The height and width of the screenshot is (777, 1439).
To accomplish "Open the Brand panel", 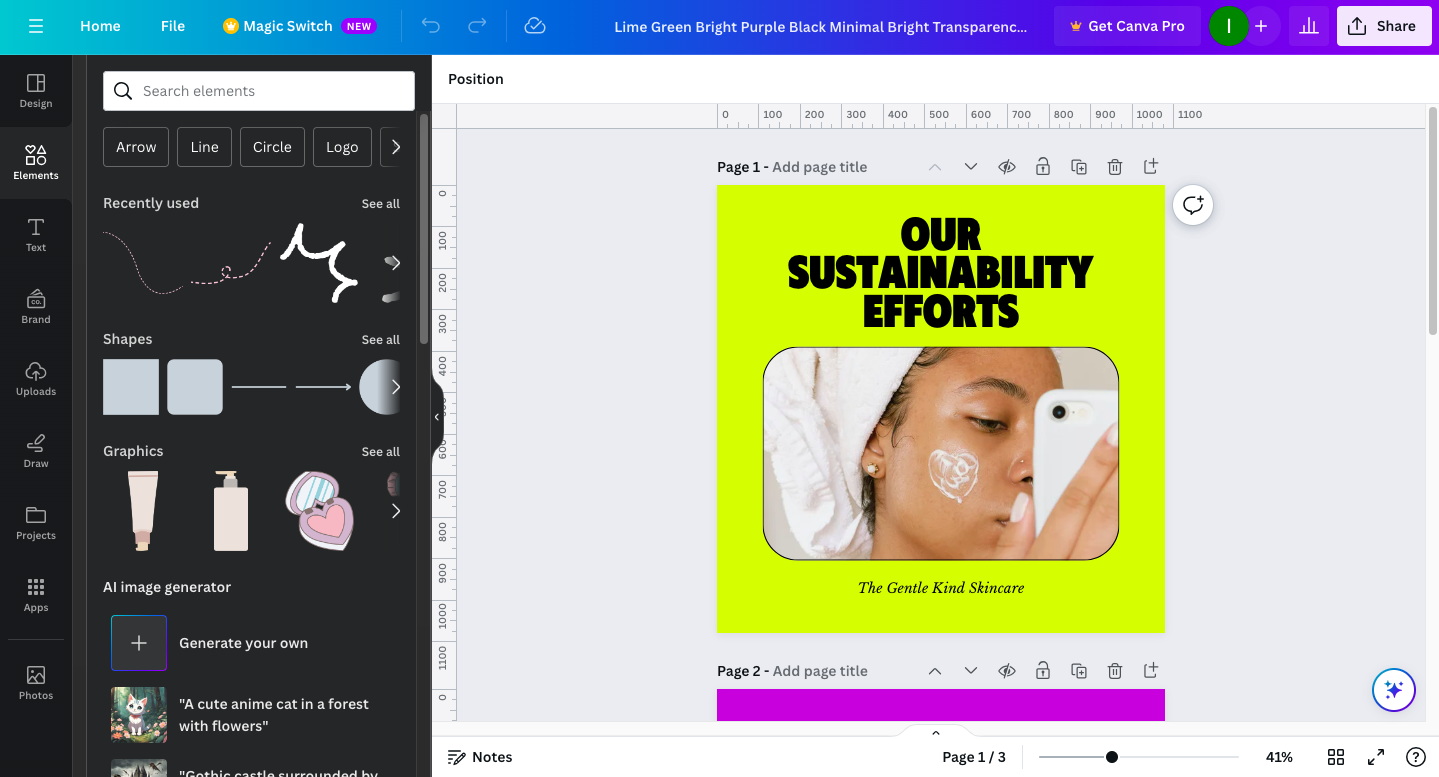I will pos(36,307).
